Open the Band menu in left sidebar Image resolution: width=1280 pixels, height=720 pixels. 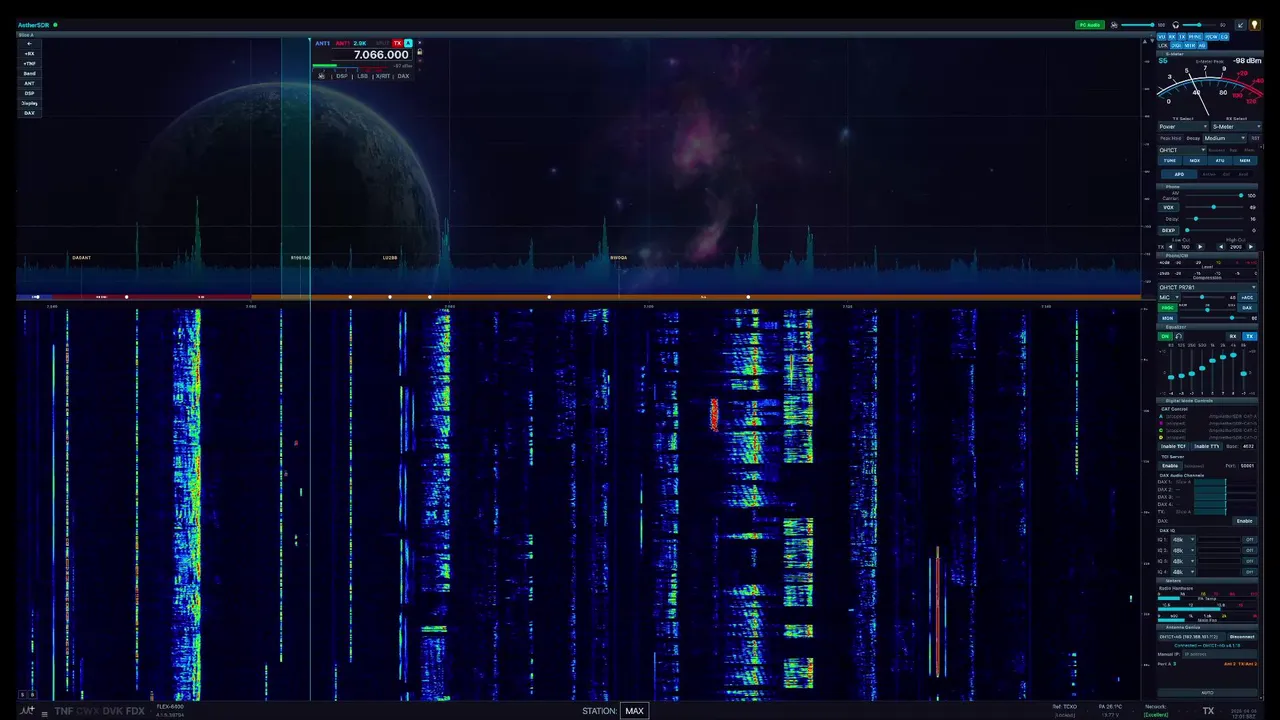tap(29, 73)
